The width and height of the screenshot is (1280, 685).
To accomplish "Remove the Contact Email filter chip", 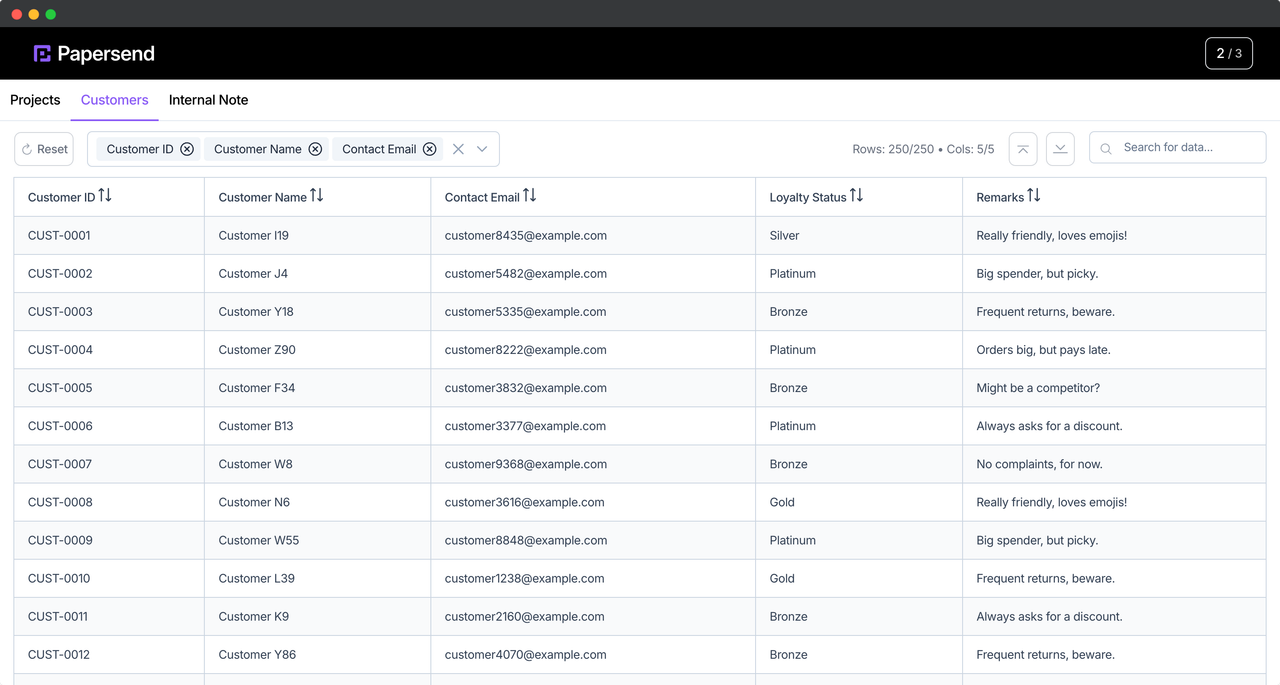I will 430,149.
